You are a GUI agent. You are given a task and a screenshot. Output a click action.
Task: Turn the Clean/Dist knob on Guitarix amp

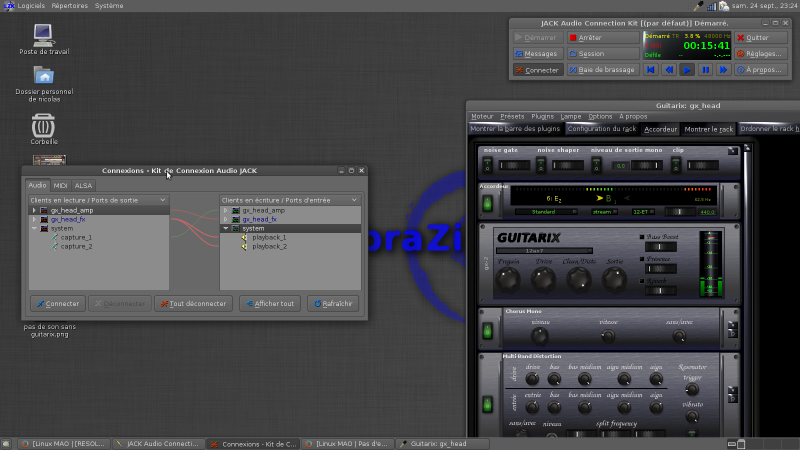pos(579,280)
